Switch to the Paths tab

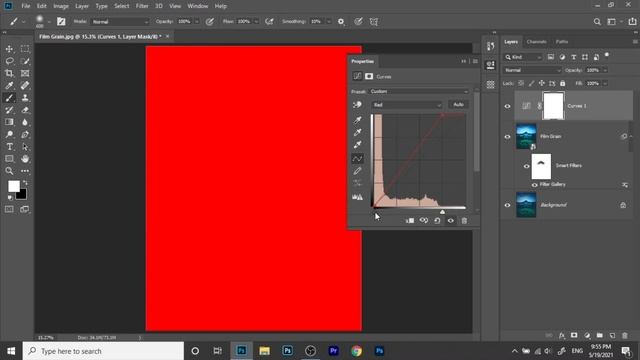(562, 42)
